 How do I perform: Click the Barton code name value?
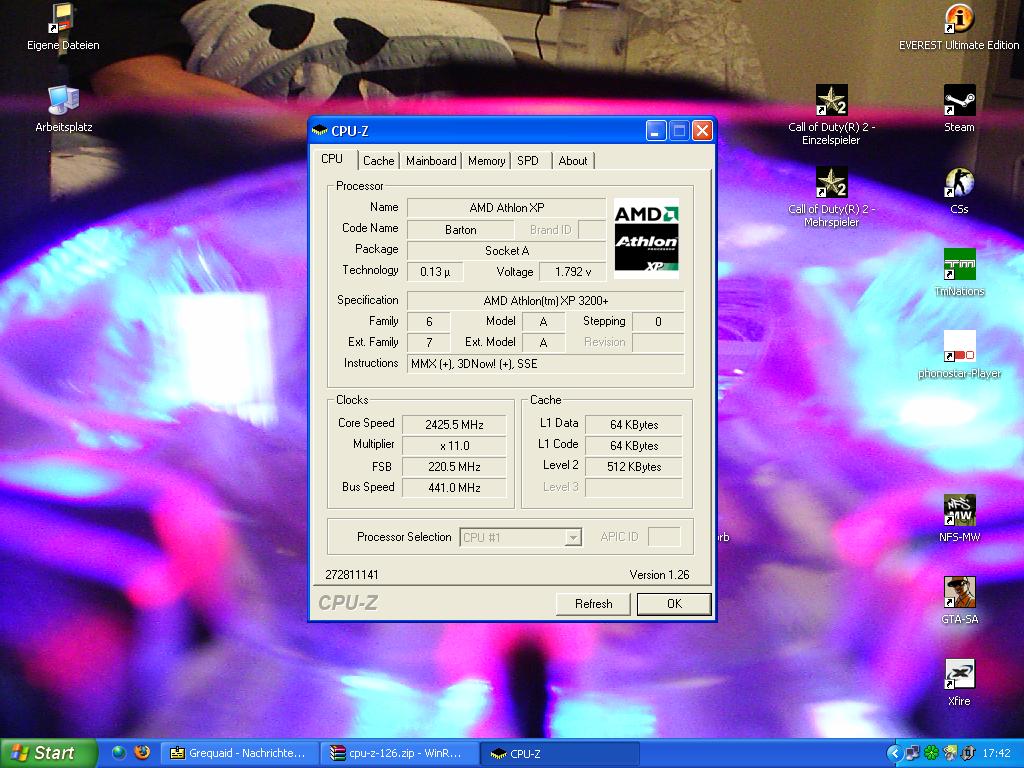[460, 230]
